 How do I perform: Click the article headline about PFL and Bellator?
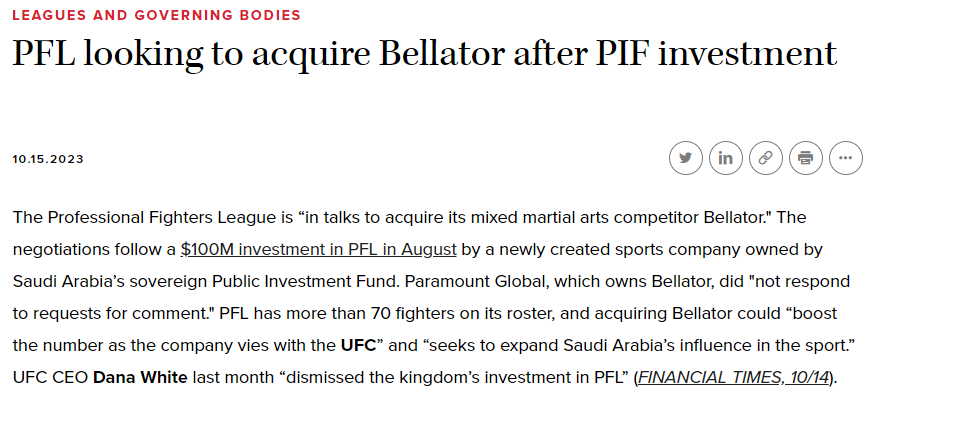pos(424,54)
